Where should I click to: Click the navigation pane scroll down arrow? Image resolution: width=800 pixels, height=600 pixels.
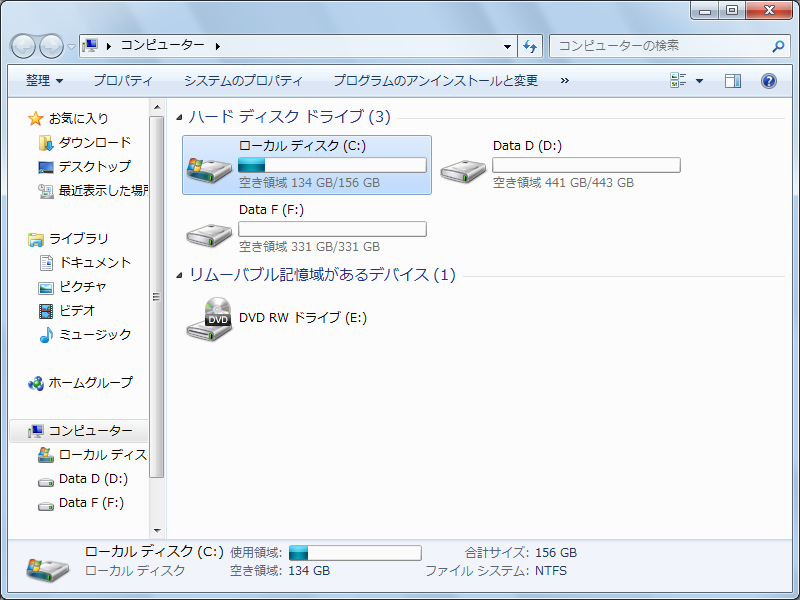coord(157,531)
